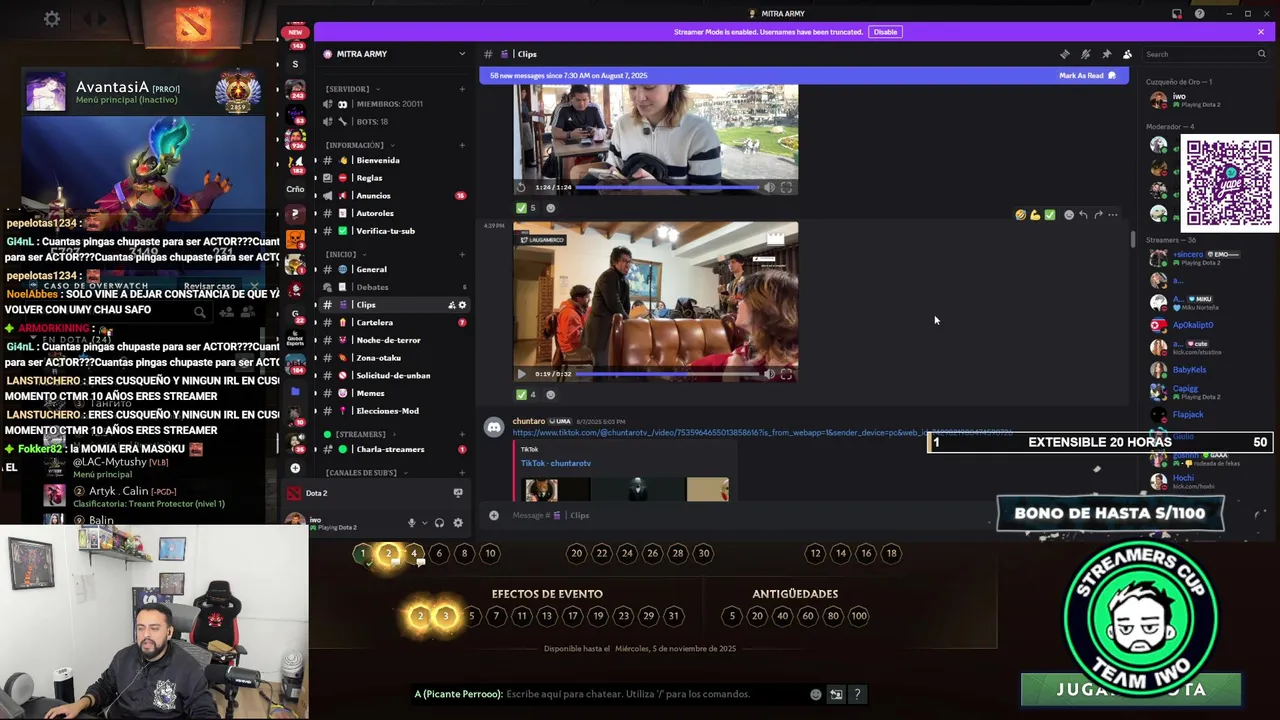Create channel in INFORMACIÓN category plus
Viewport: 1280px width, 720px height.
click(462, 145)
